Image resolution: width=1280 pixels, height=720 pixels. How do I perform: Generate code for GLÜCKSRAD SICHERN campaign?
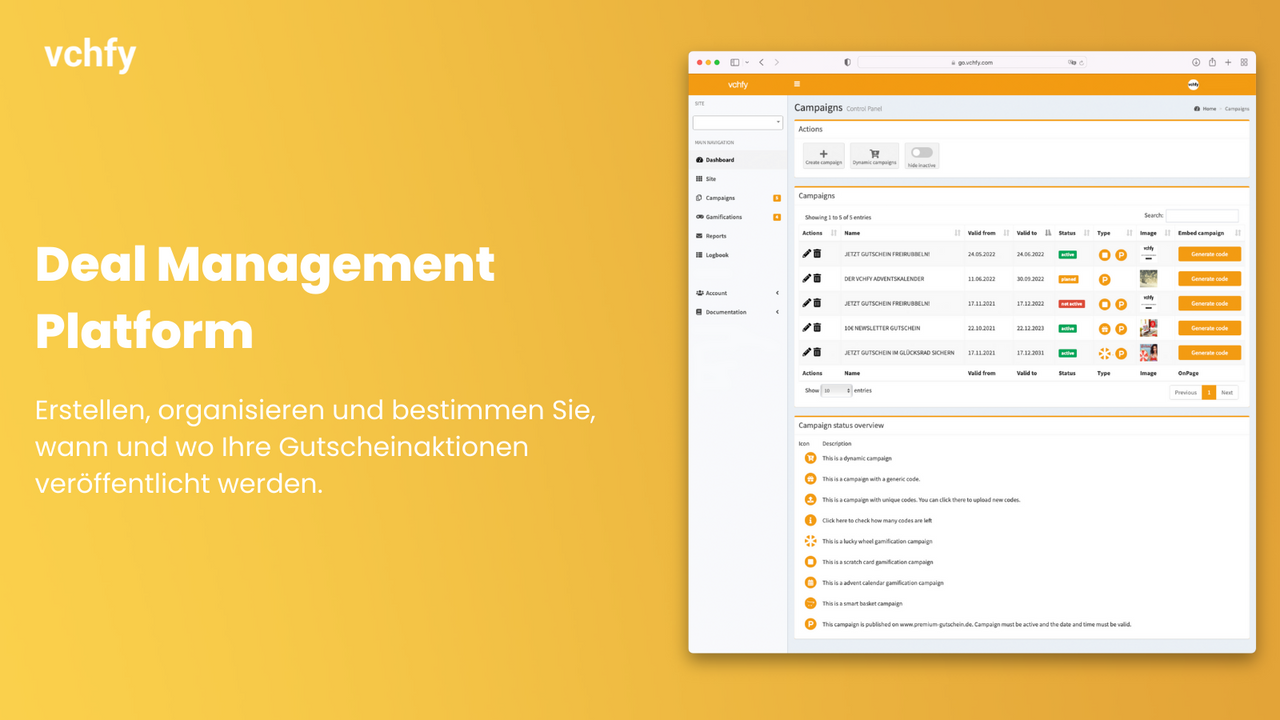[x=1209, y=353]
